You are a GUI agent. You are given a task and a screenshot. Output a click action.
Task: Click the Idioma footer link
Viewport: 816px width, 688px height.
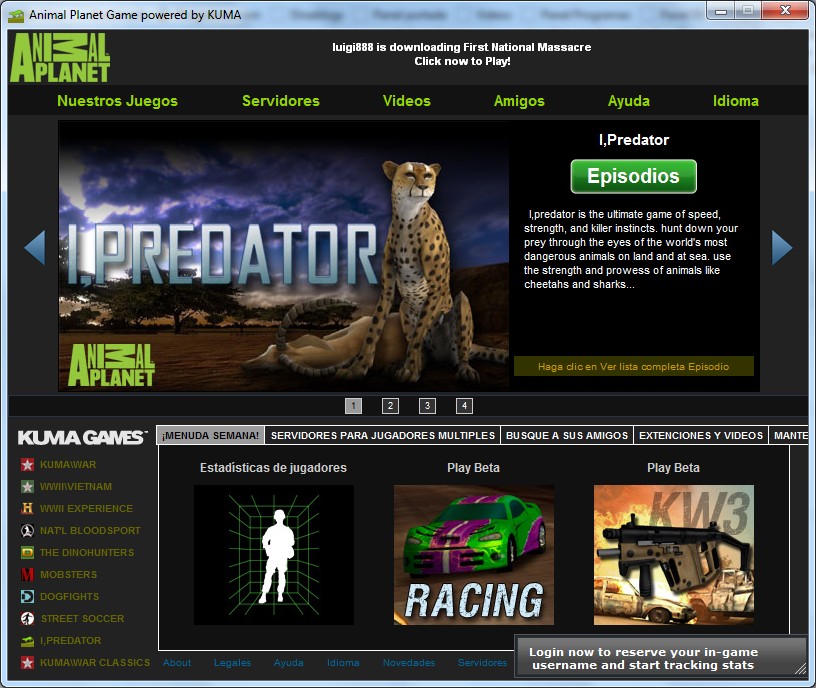(x=343, y=662)
